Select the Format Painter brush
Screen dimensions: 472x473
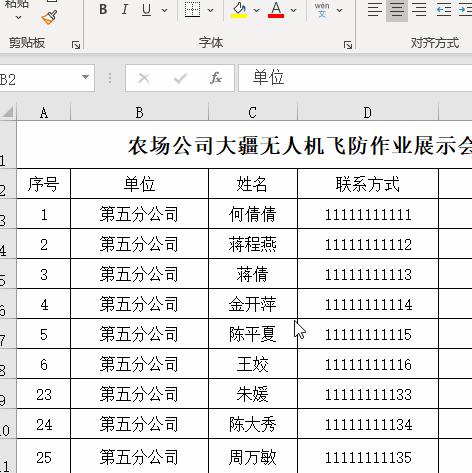point(49,18)
